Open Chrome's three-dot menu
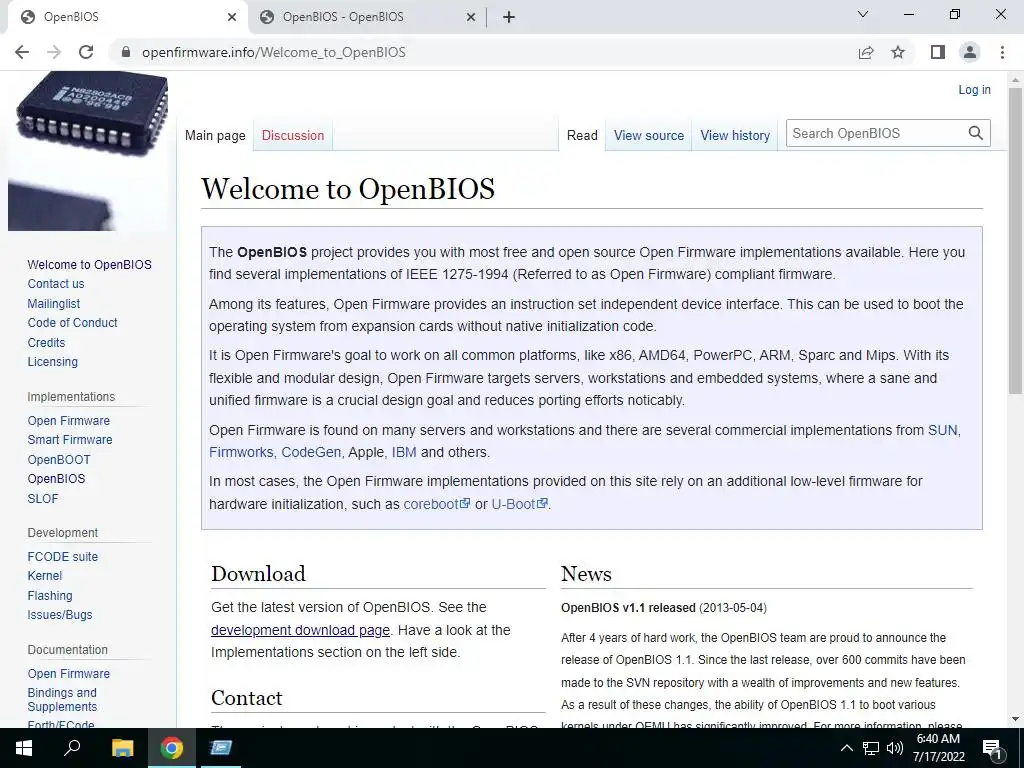Viewport: 1024px width, 768px height. point(1002,52)
